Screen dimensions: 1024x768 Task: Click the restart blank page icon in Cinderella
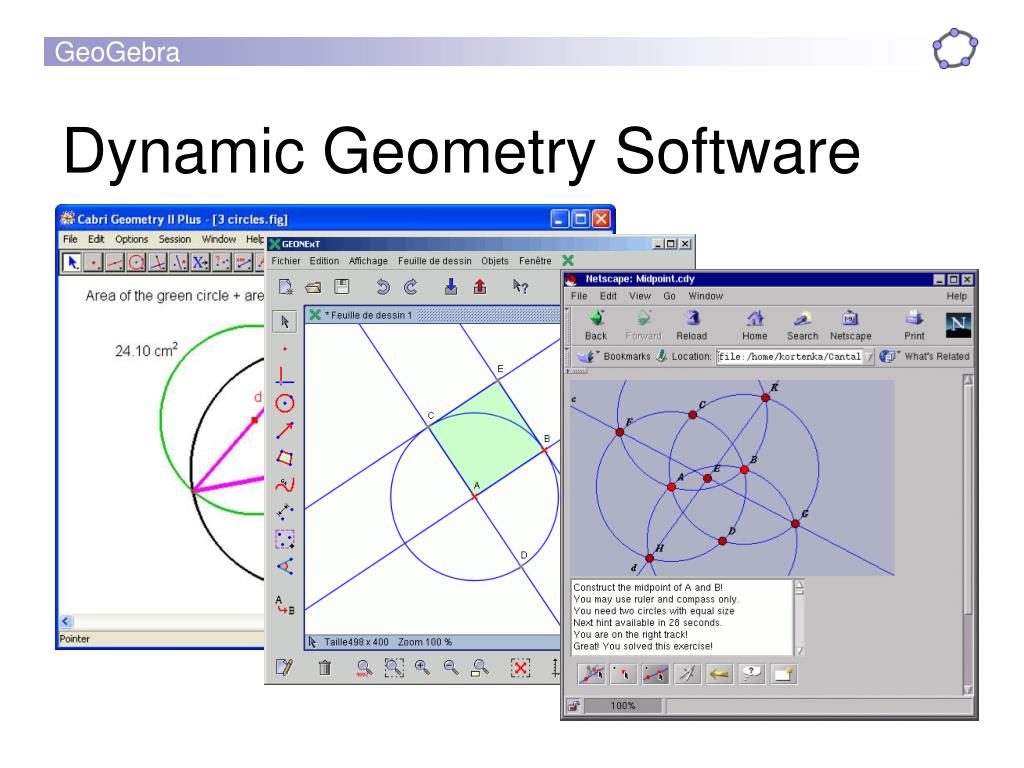click(x=783, y=674)
